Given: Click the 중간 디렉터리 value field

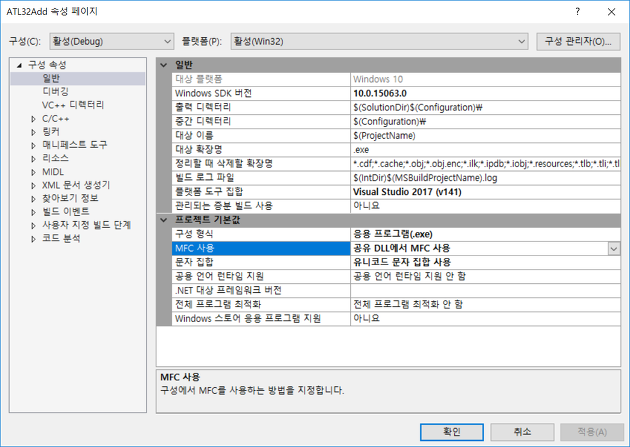Looking at the screenshot, I should pos(485,121).
